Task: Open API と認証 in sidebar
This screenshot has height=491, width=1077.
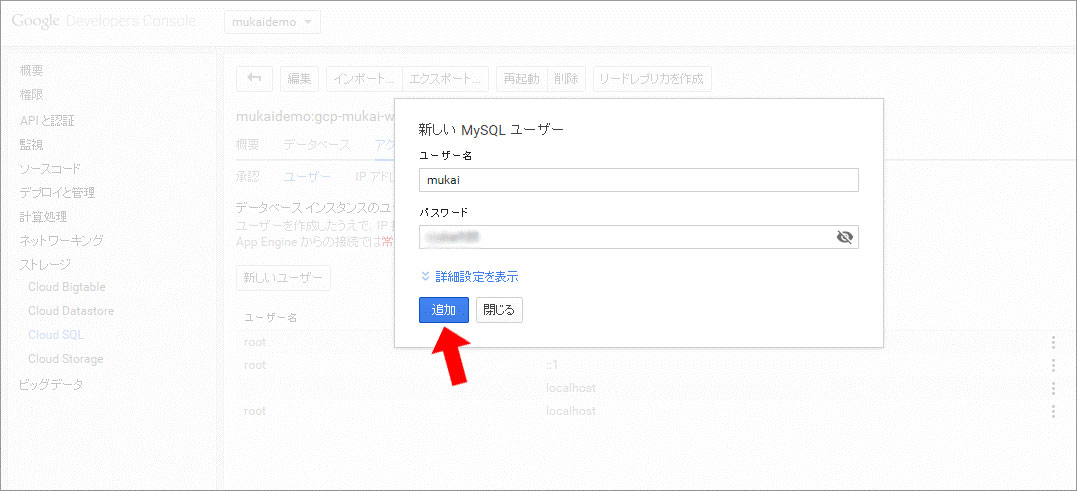Action: (x=47, y=121)
